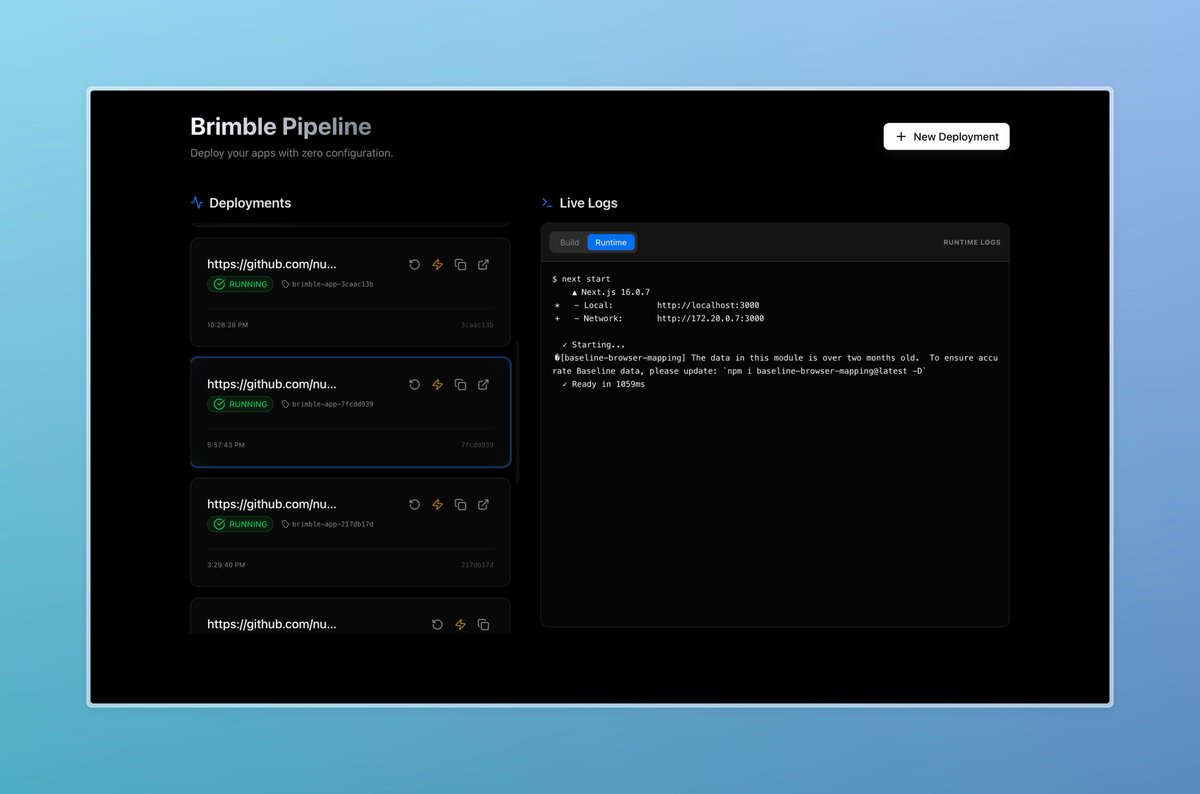This screenshot has height=794, width=1200.
Task: Click the 5:57:43 PM timestamp
Action: pos(226,445)
